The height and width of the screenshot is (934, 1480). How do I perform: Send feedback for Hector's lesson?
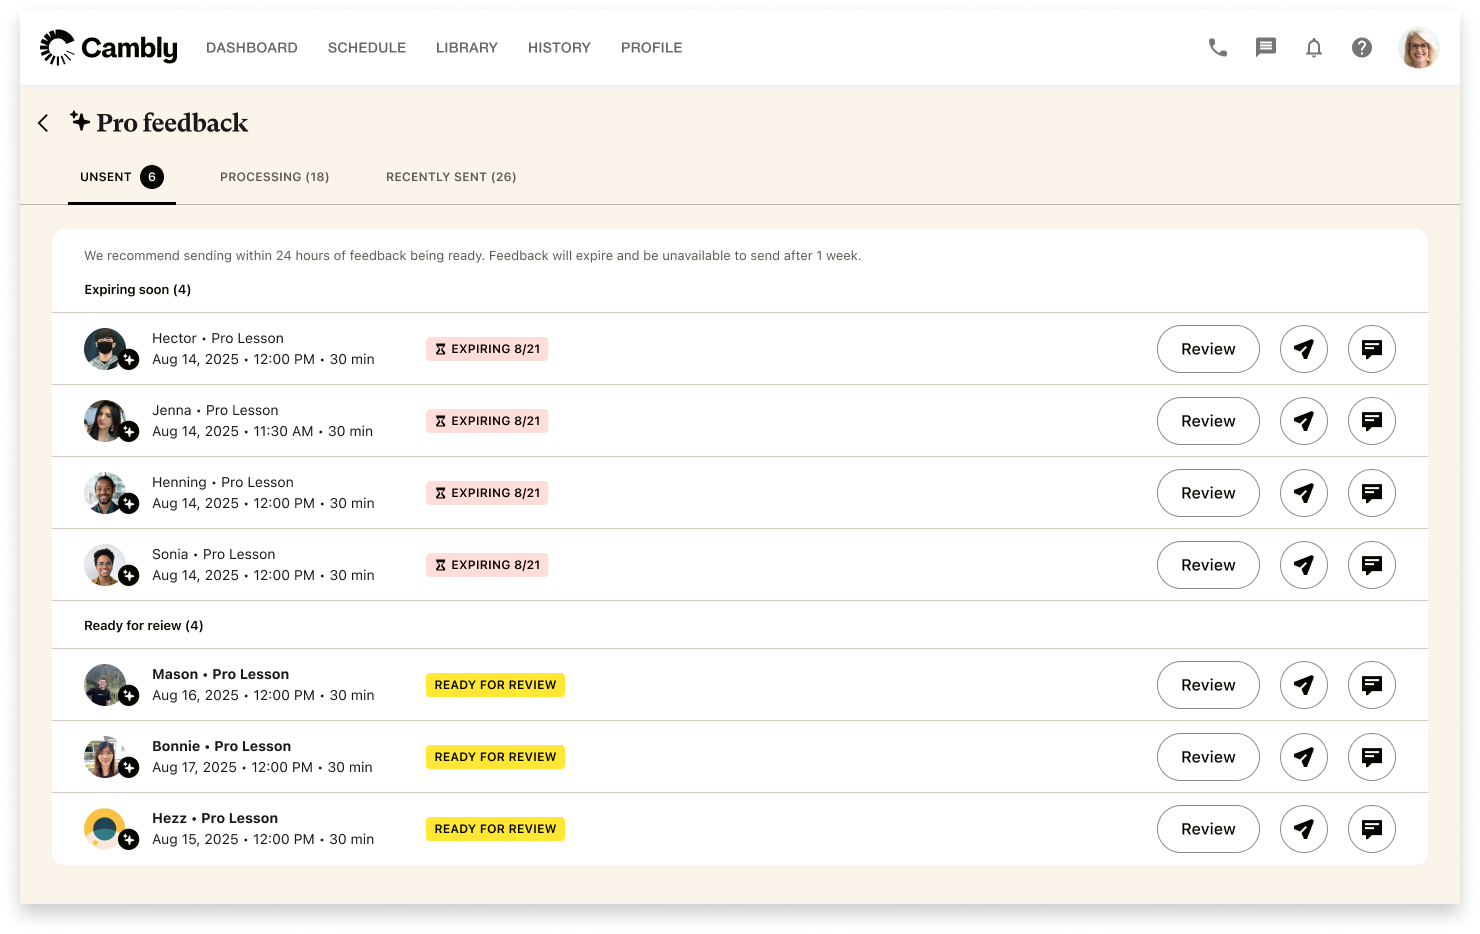[1304, 349]
